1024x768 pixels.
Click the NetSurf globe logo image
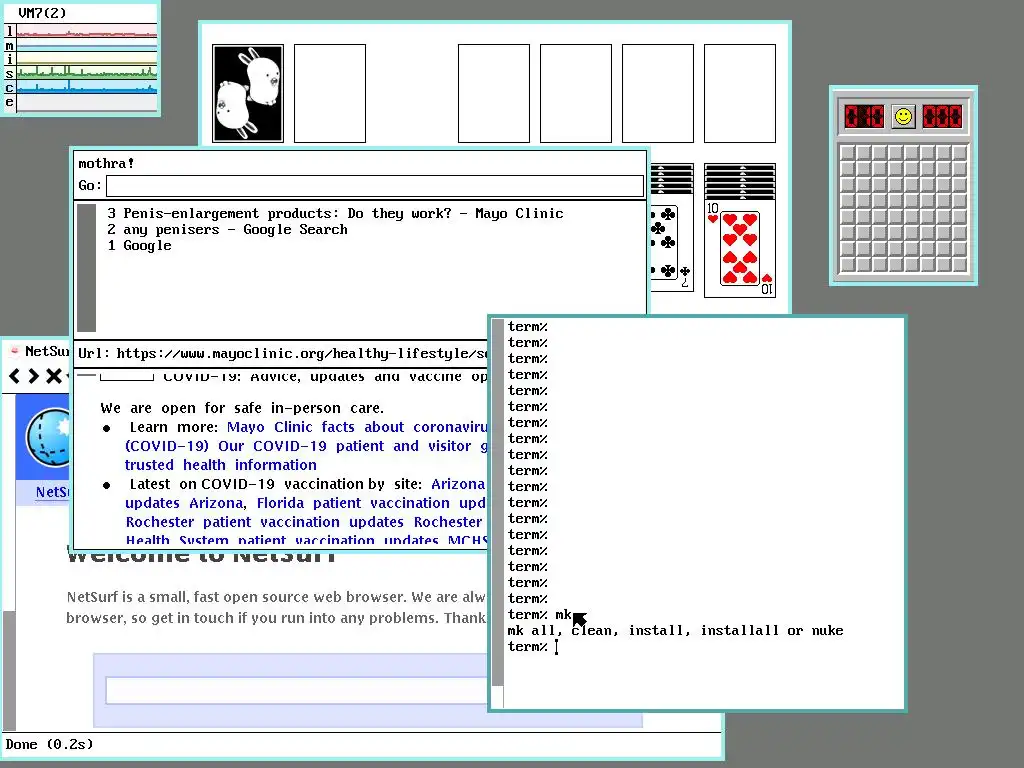coord(48,438)
